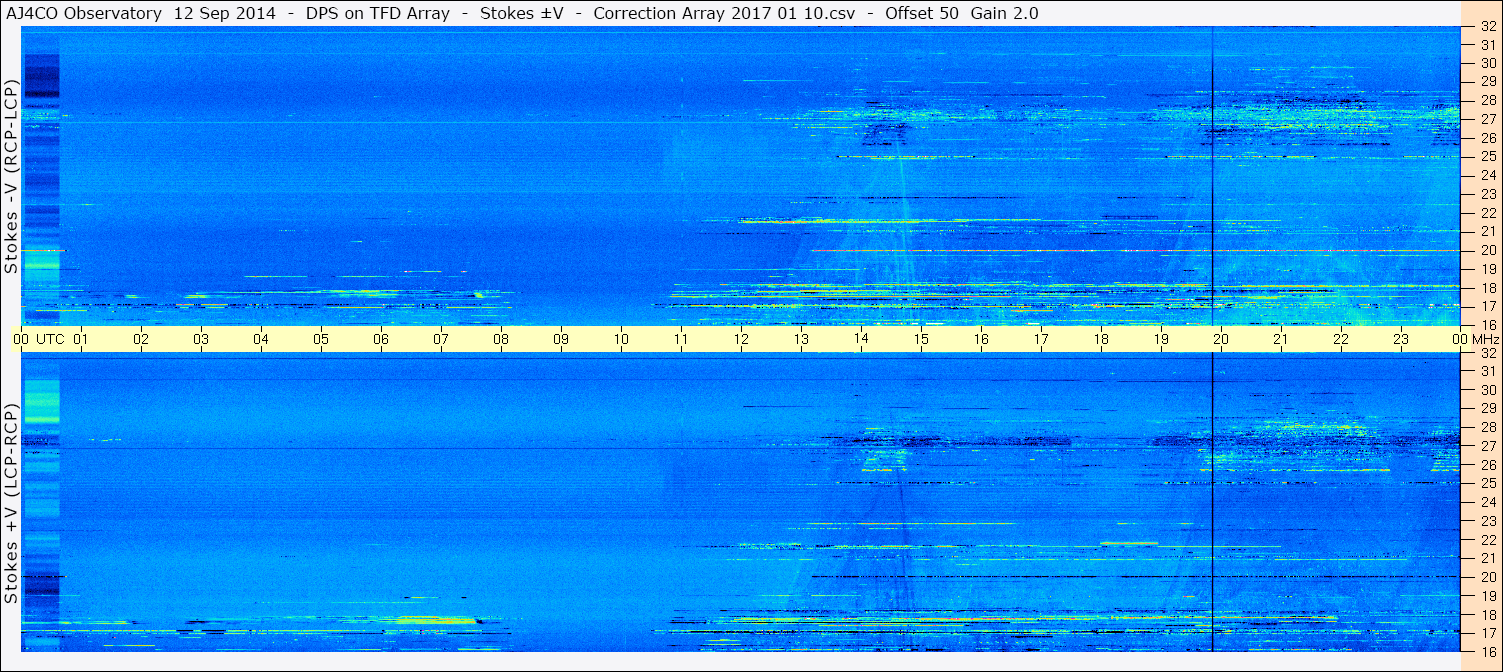Click the 'UTC' label on the time axis
This screenshot has width=1503, height=672.
[50, 339]
